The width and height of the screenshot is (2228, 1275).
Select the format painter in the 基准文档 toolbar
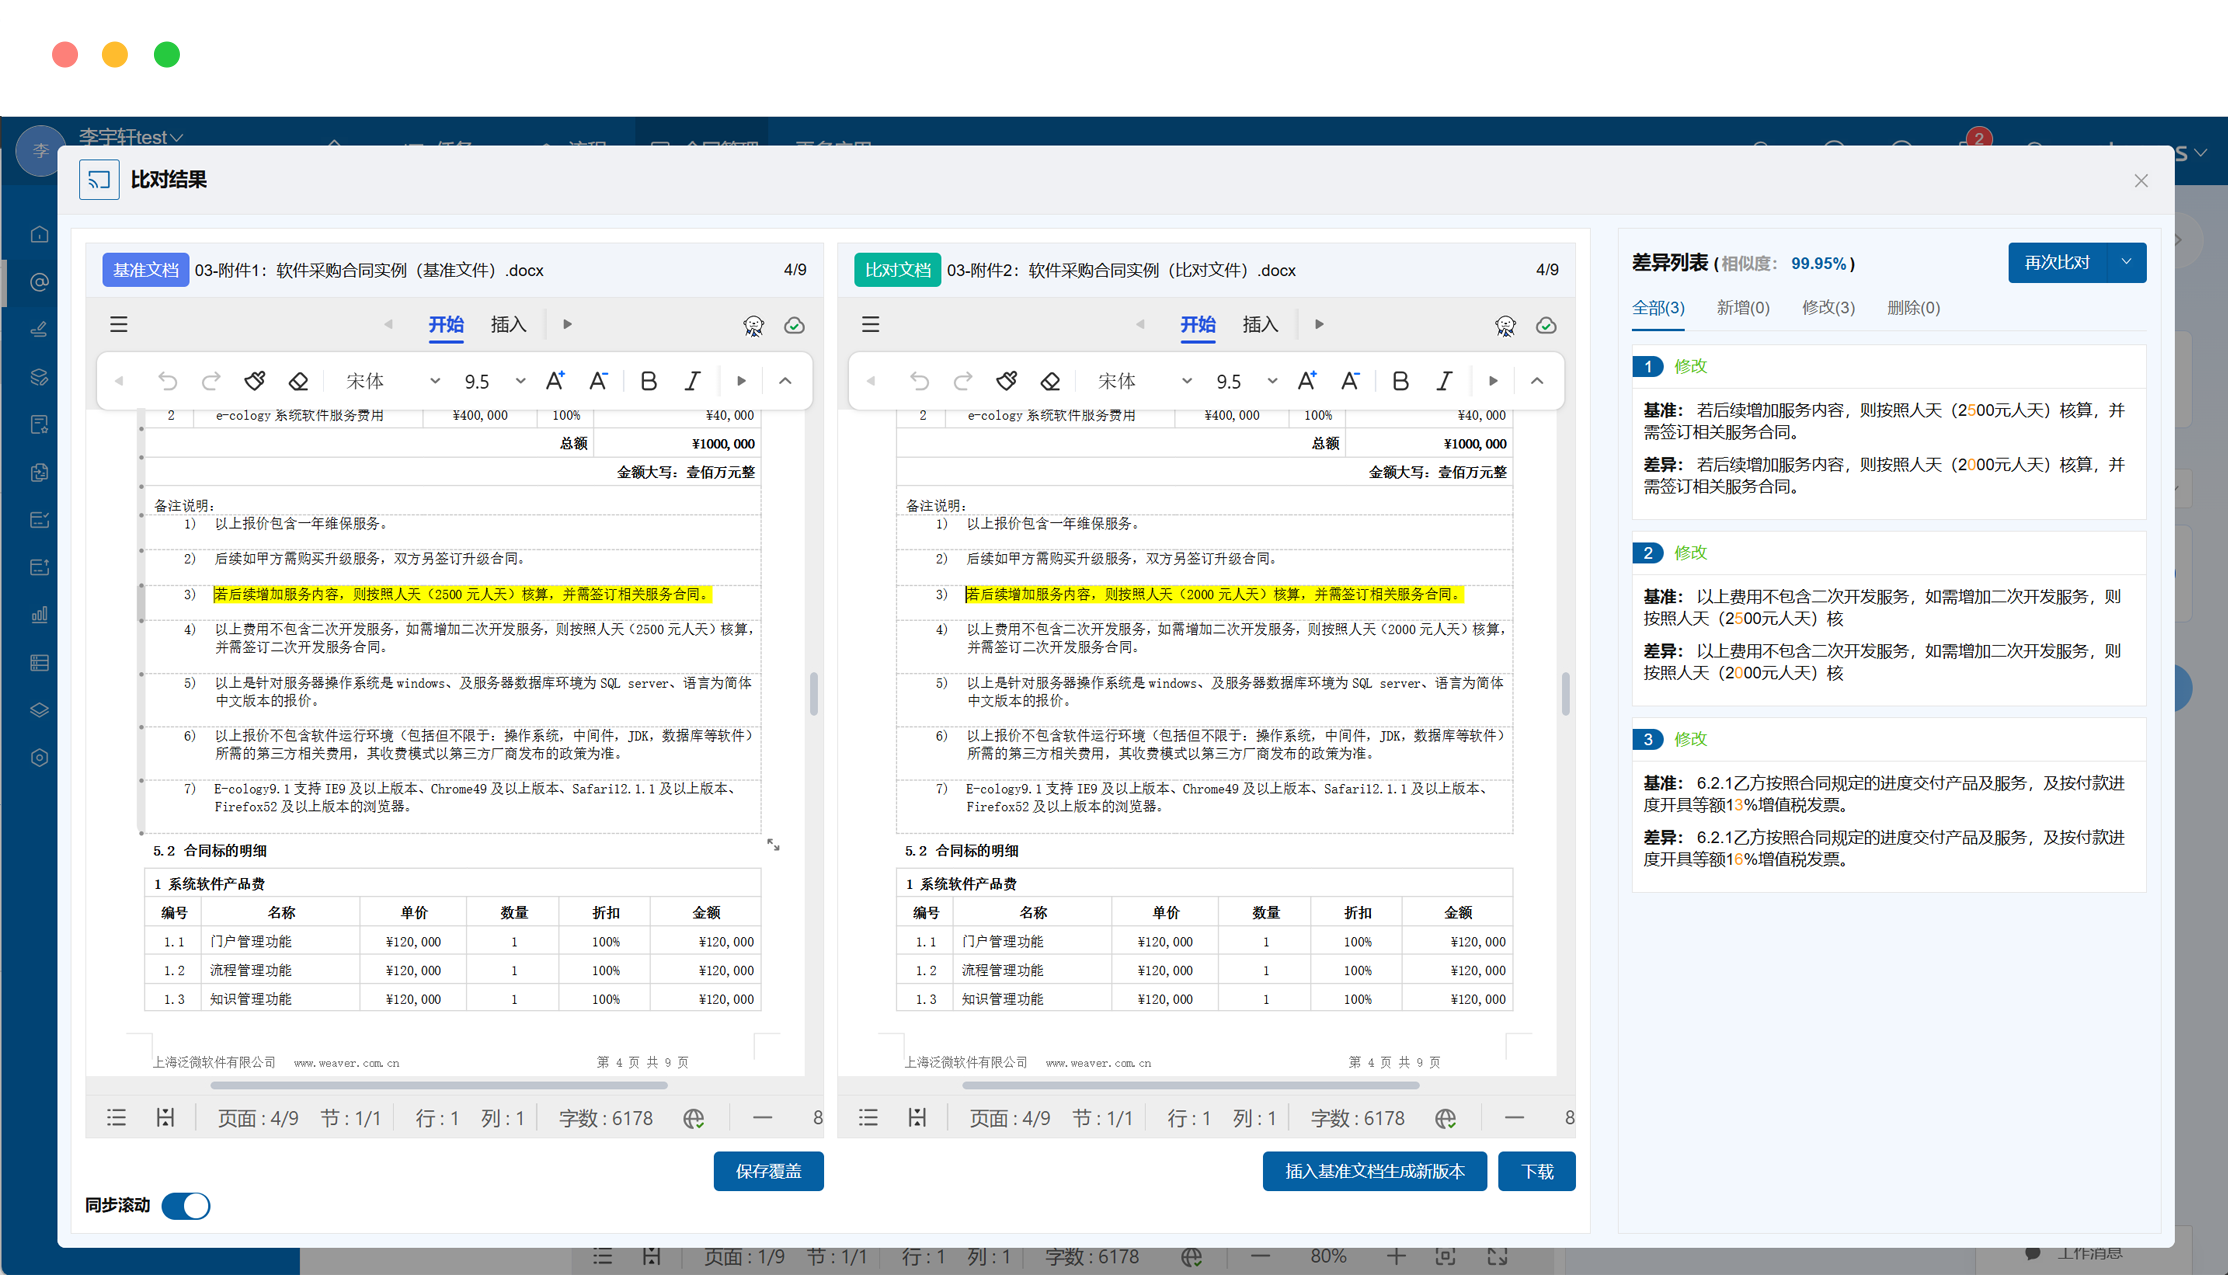pos(255,381)
